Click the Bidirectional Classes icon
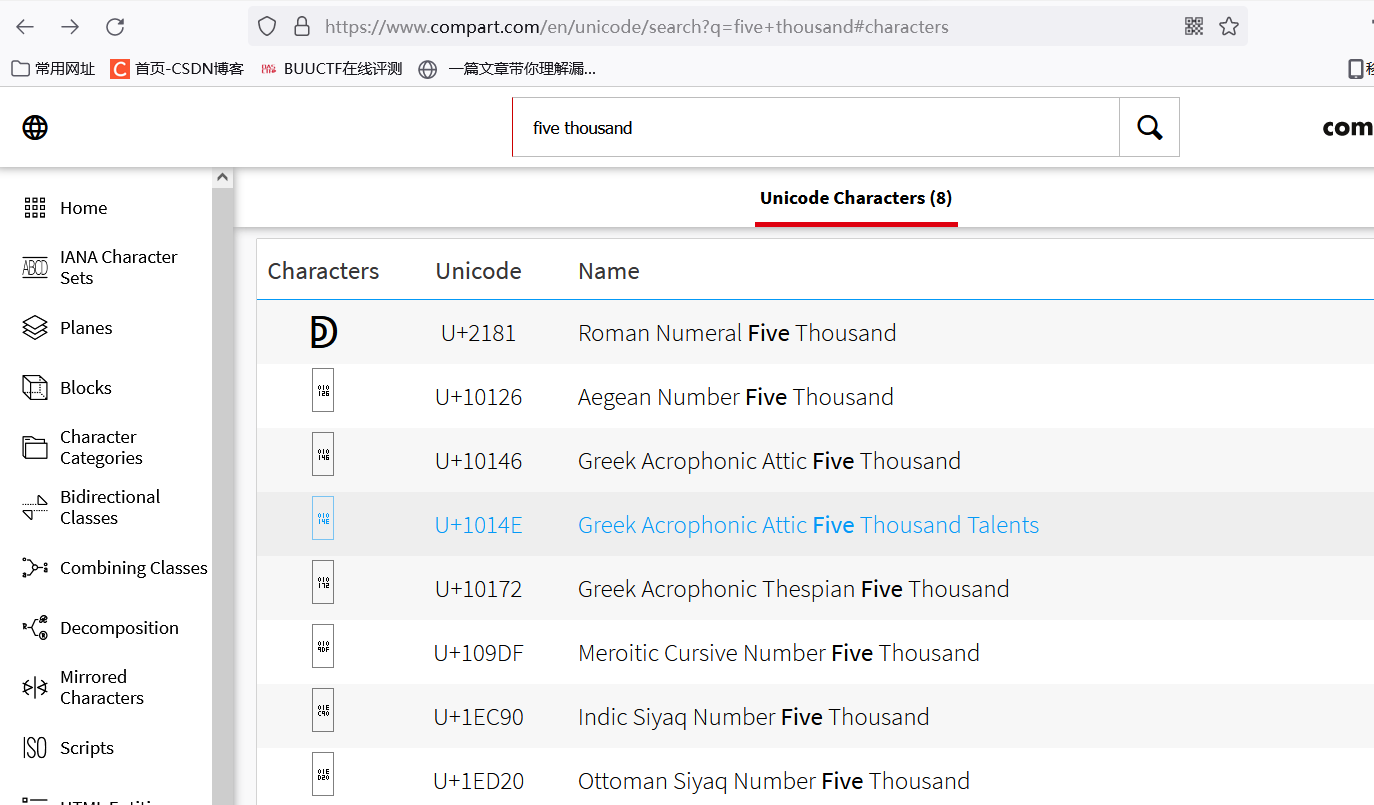Image resolution: width=1374 pixels, height=805 pixels. [x=35, y=508]
